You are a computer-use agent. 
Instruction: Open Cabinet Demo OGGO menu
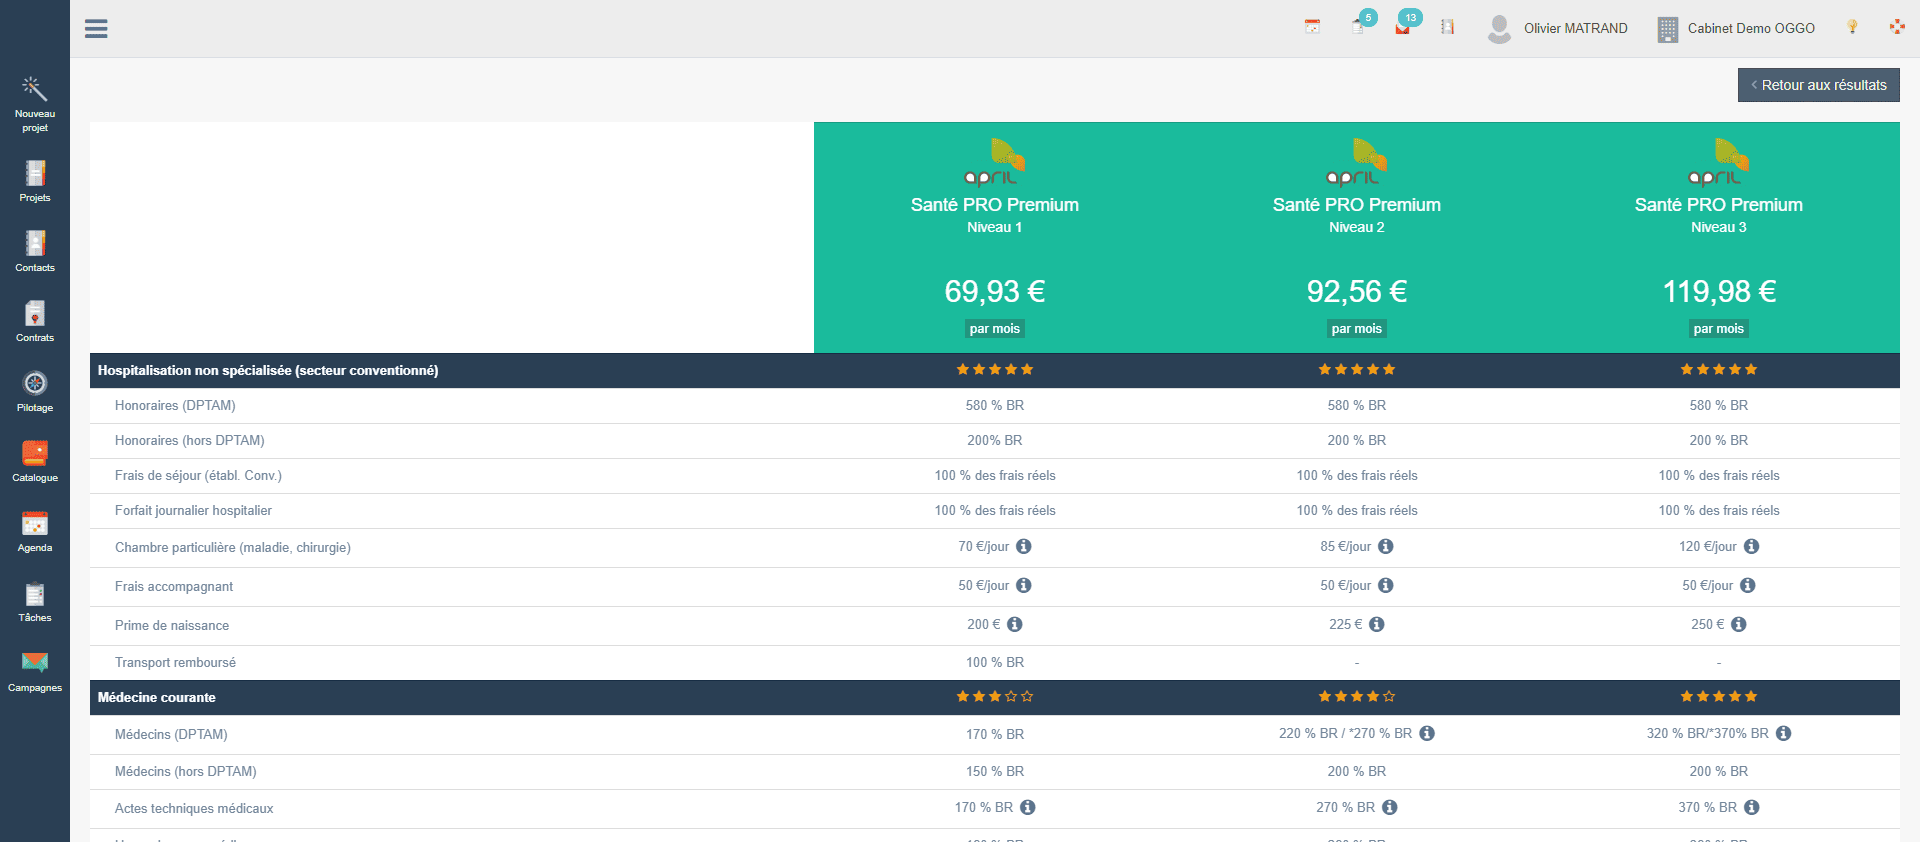click(1736, 28)
